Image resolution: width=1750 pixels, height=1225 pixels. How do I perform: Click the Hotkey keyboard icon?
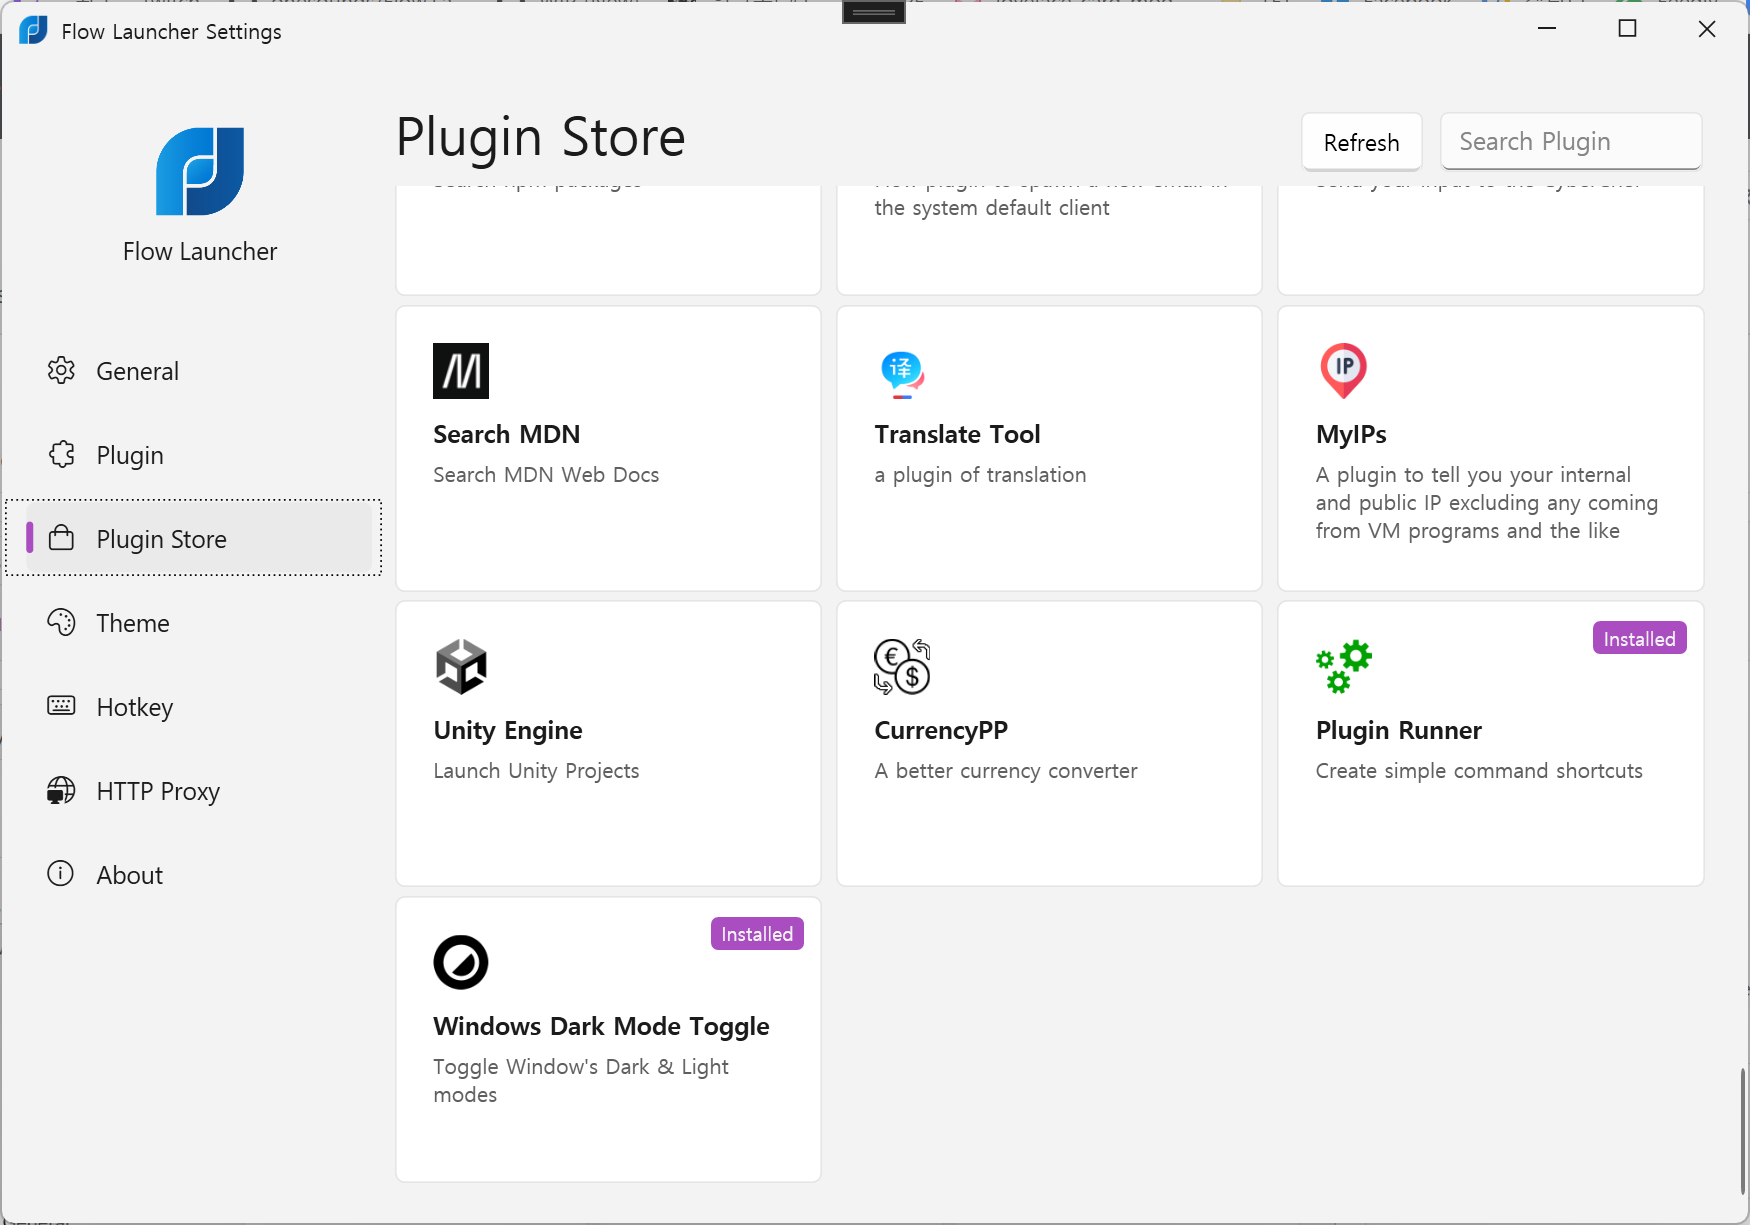point(61,706)
